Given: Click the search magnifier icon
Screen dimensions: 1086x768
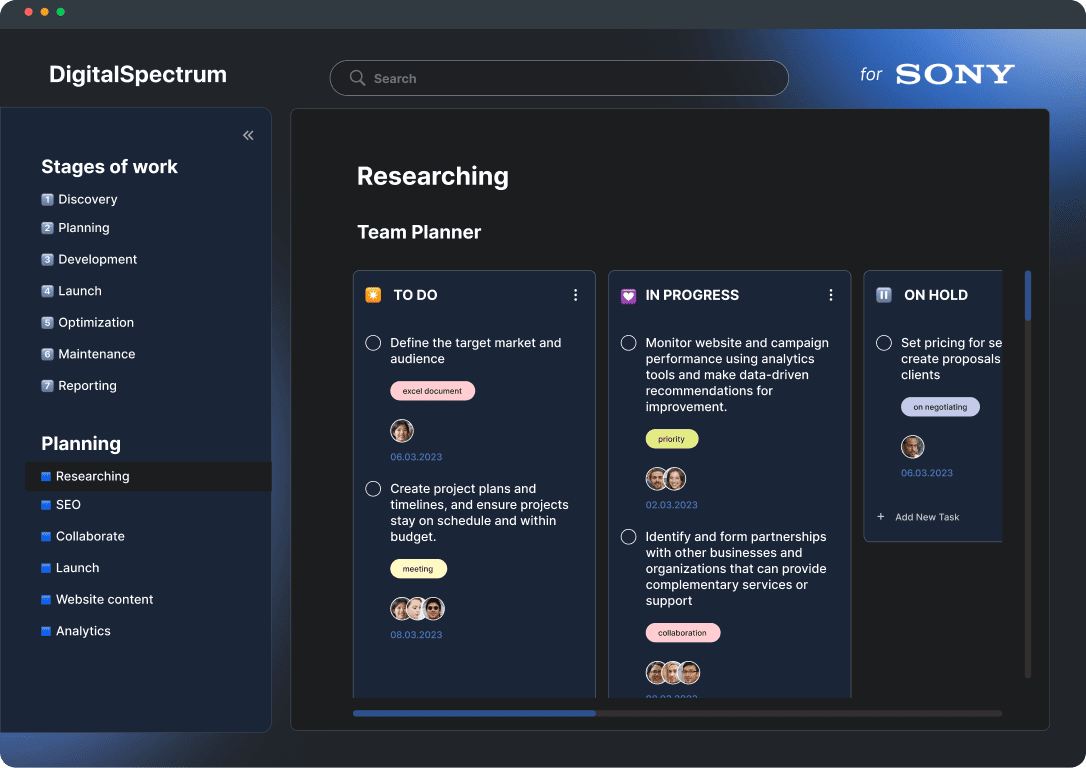Looking at the screenshot, I should point(357,78).
